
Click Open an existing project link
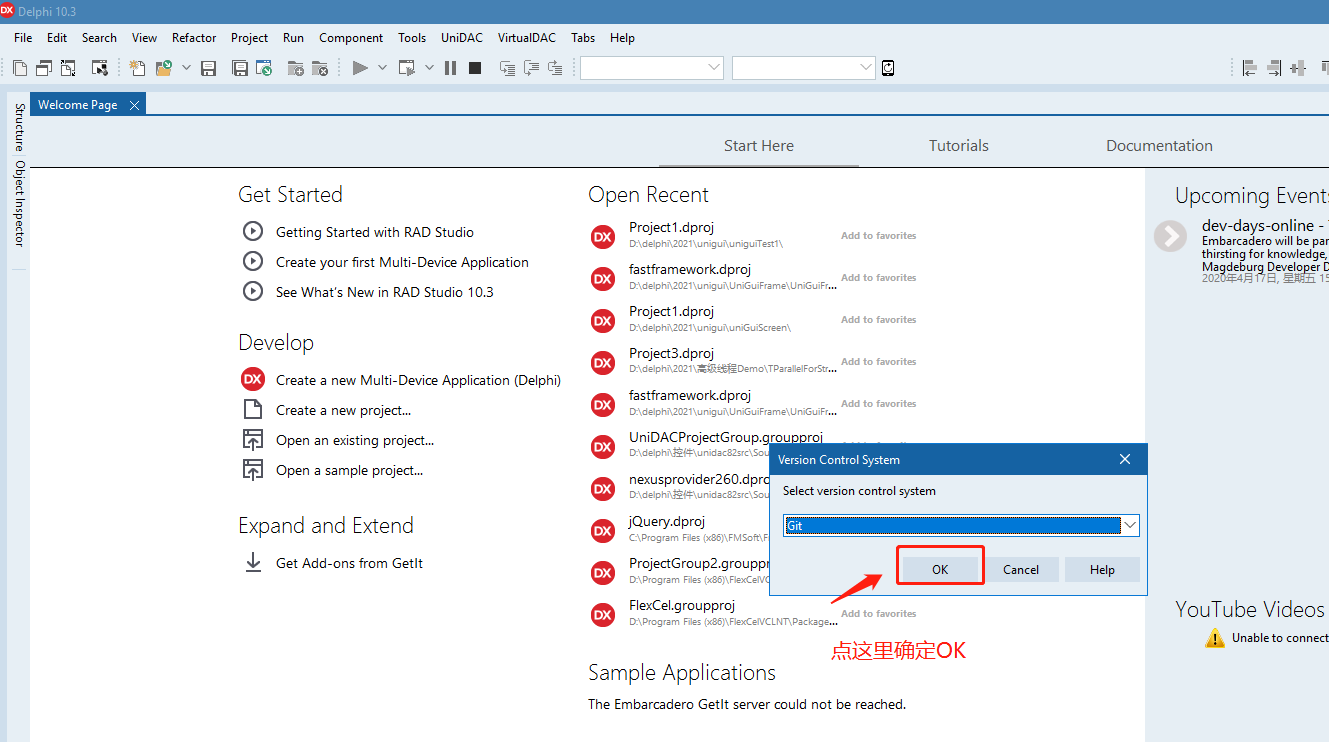[x=355, y=440]
